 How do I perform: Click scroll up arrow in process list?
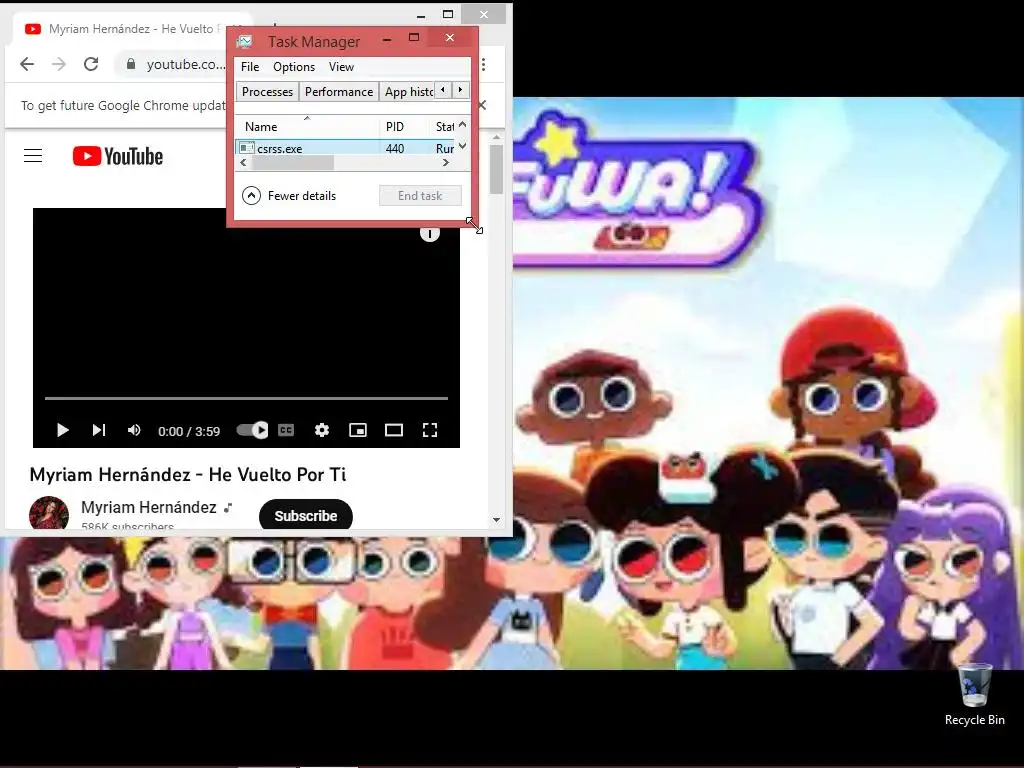462,124
